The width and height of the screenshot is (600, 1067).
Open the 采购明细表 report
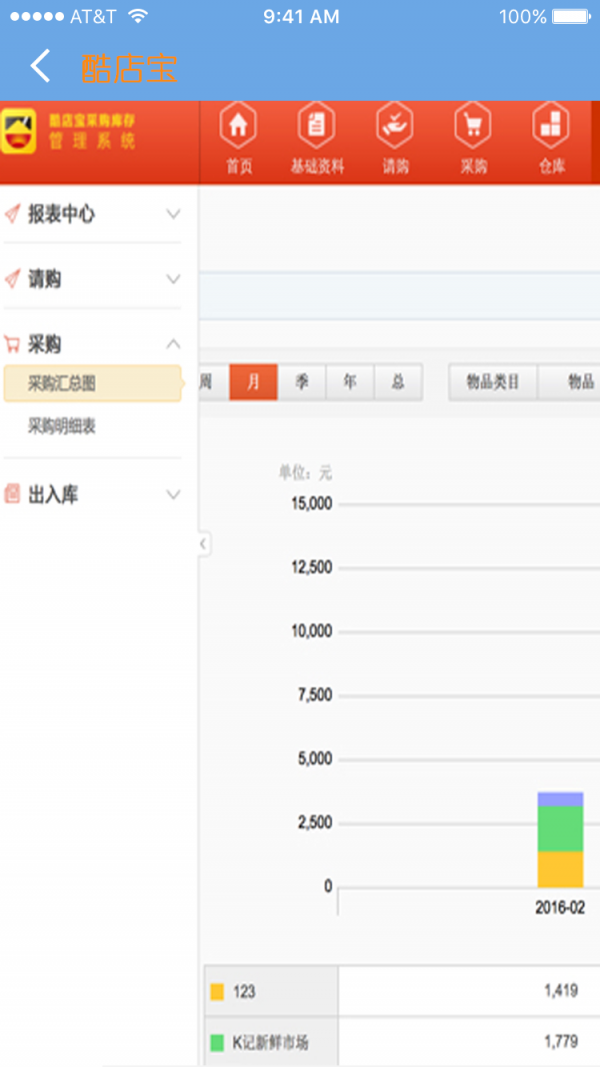click(x=62, y=427)
